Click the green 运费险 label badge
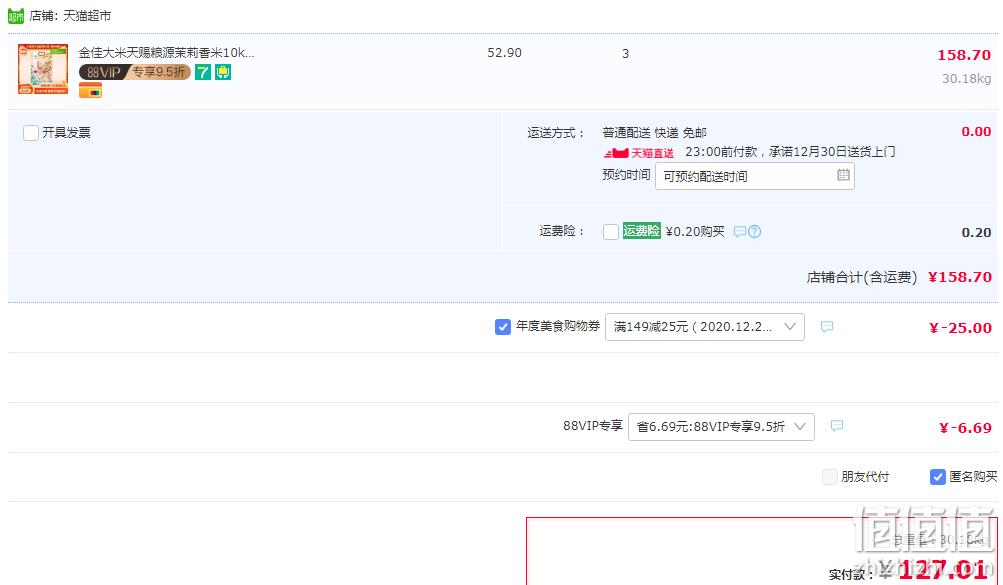Screen dimensions: 1003x585 click(642, 231)
